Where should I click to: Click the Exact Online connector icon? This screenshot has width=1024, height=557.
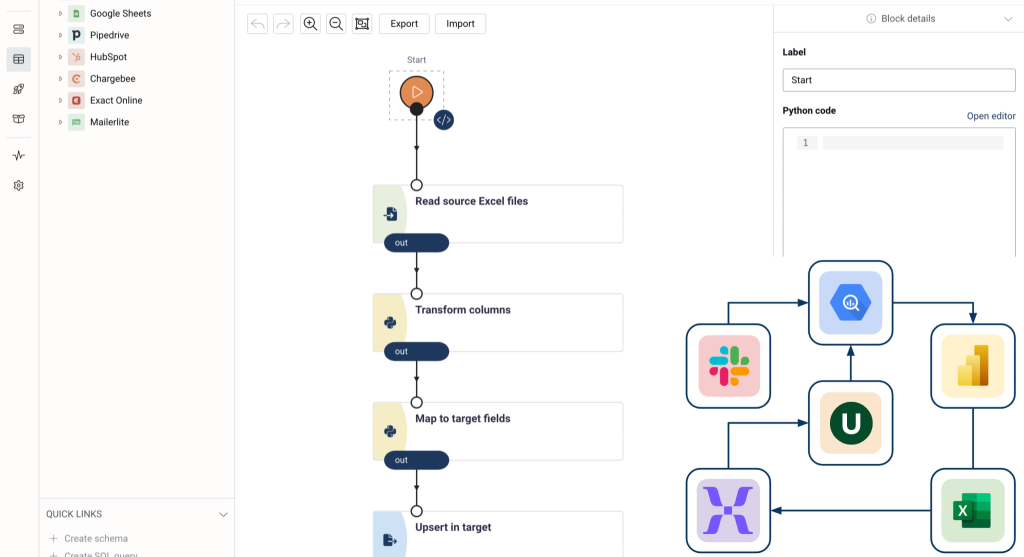tap(76, 100)
